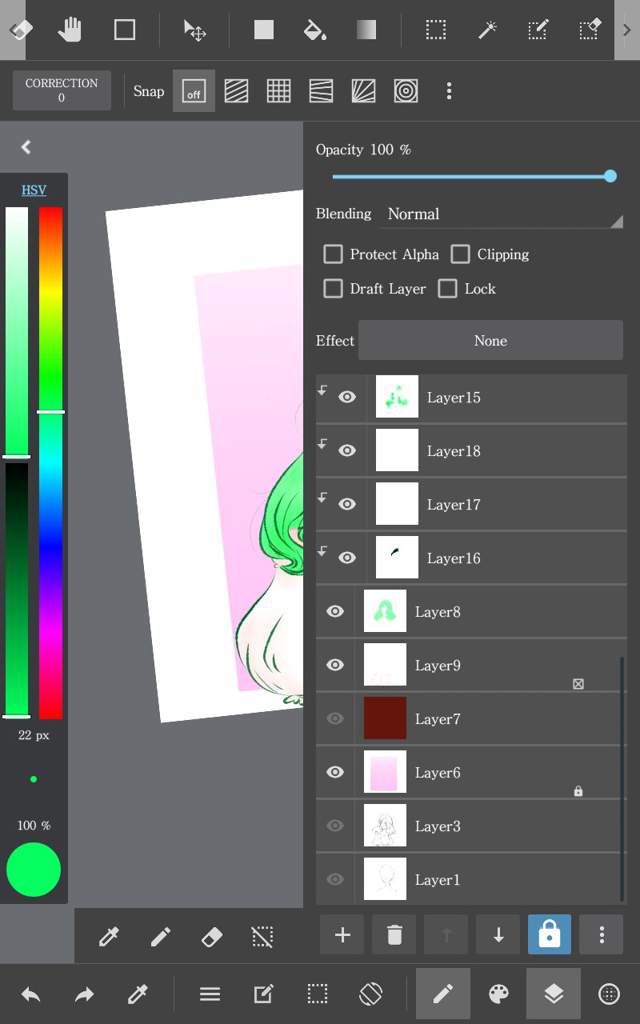This screenshot has width=640, height=1024.
Task: Select the Gradient tool
Action: 366,30
